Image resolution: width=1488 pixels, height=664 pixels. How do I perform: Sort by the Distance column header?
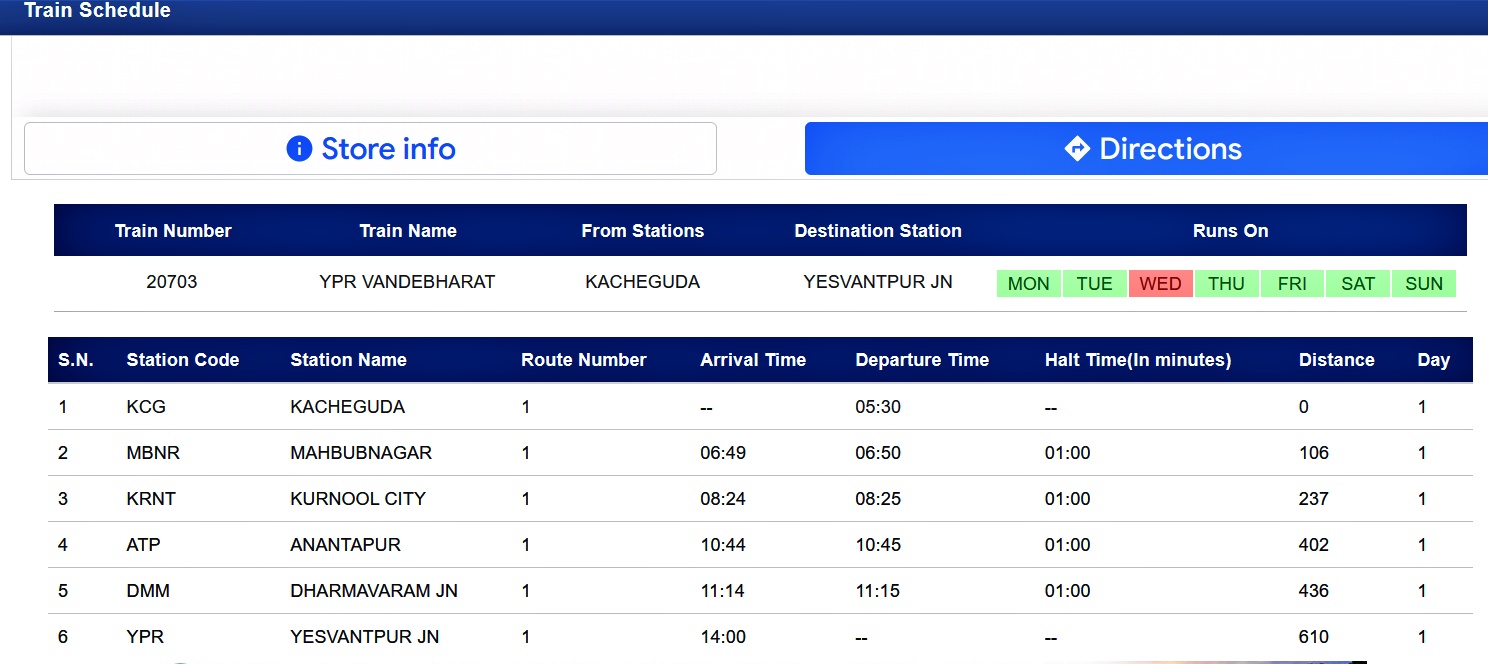tap(1337, 360)
